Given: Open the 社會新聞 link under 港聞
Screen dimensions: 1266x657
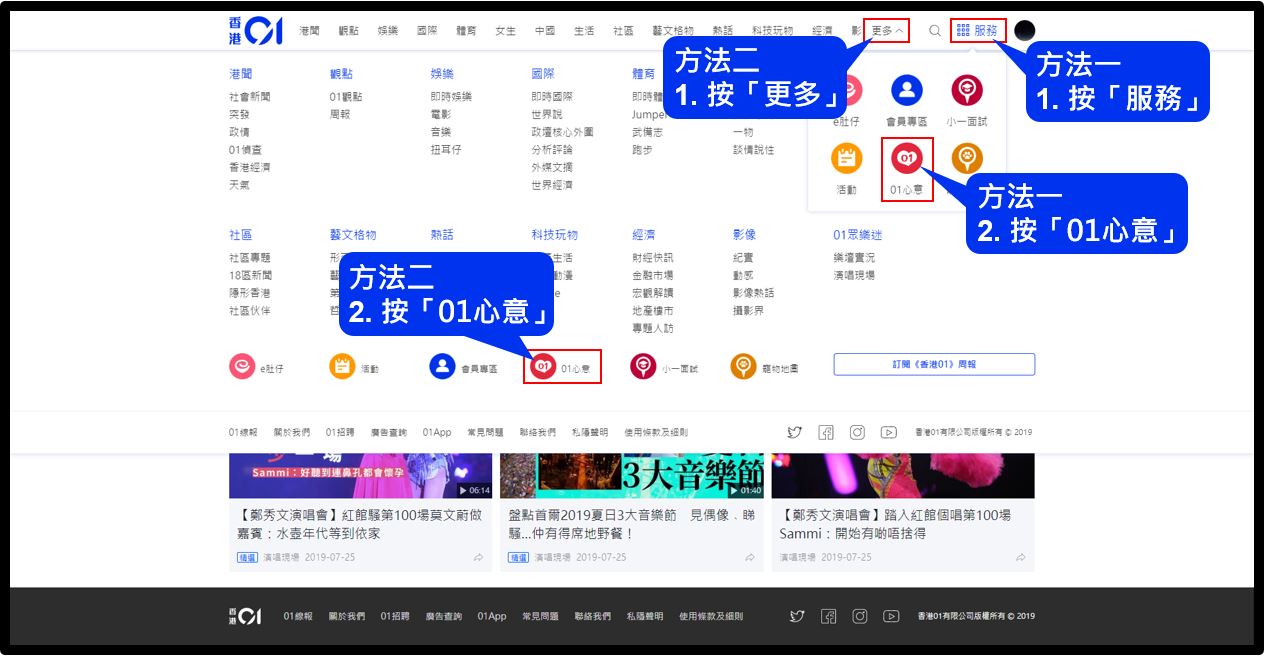Looking at the screenshot, I should (x=249, y=97).
